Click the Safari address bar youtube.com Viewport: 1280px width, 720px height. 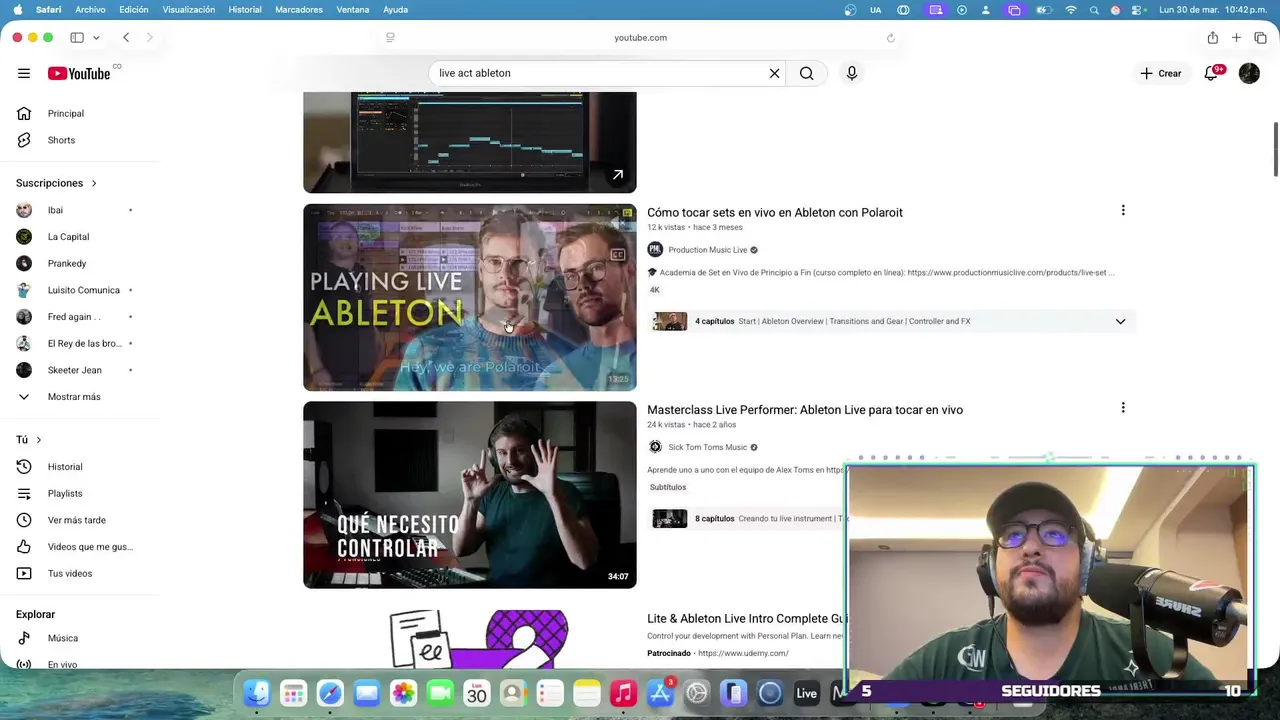640,38
